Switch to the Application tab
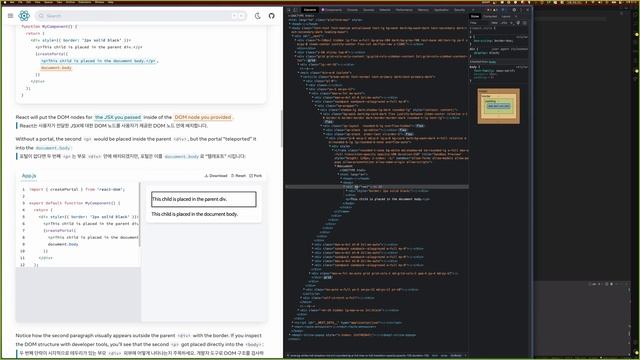640x360 pixels. [x=441, y=10]
